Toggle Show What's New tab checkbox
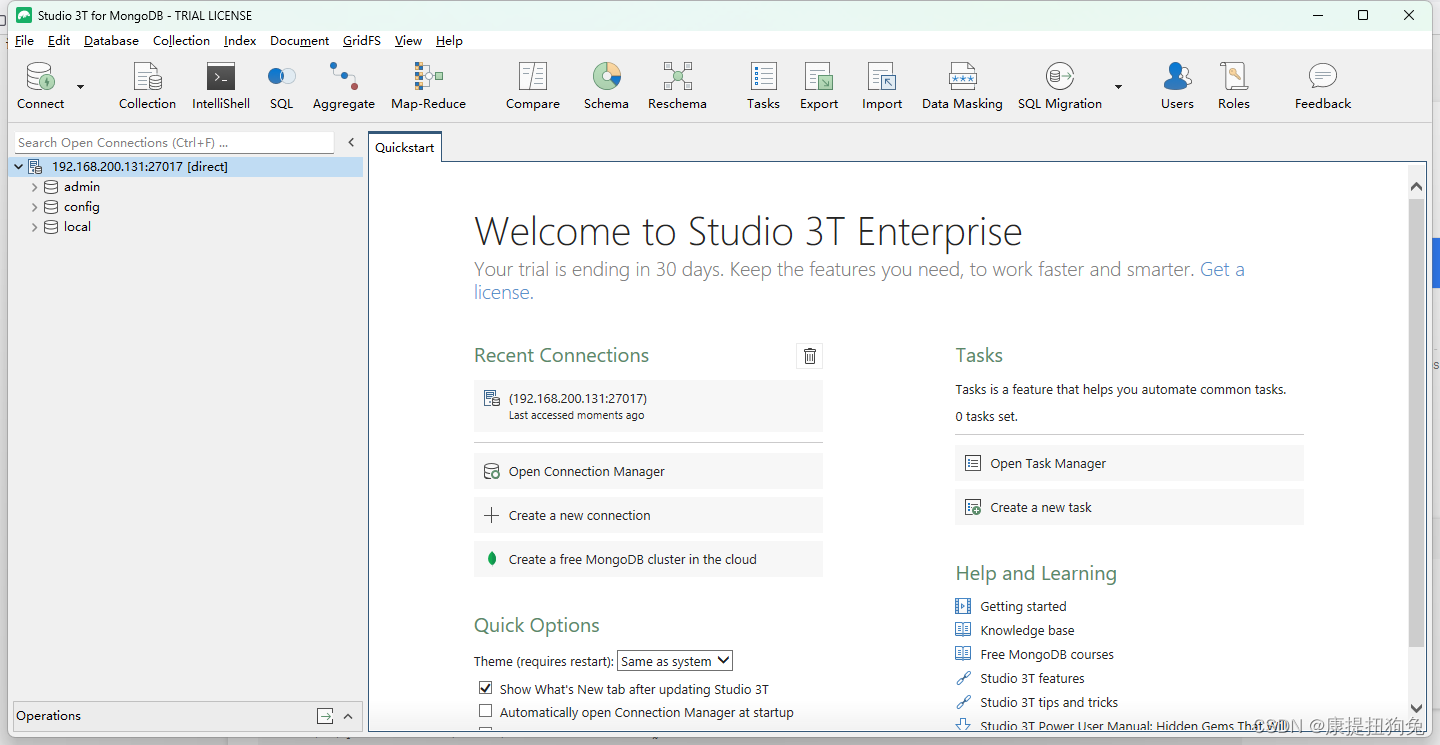Image resolution: width=1440 pixels, height=745 pixels. click(x=486, y=688)
